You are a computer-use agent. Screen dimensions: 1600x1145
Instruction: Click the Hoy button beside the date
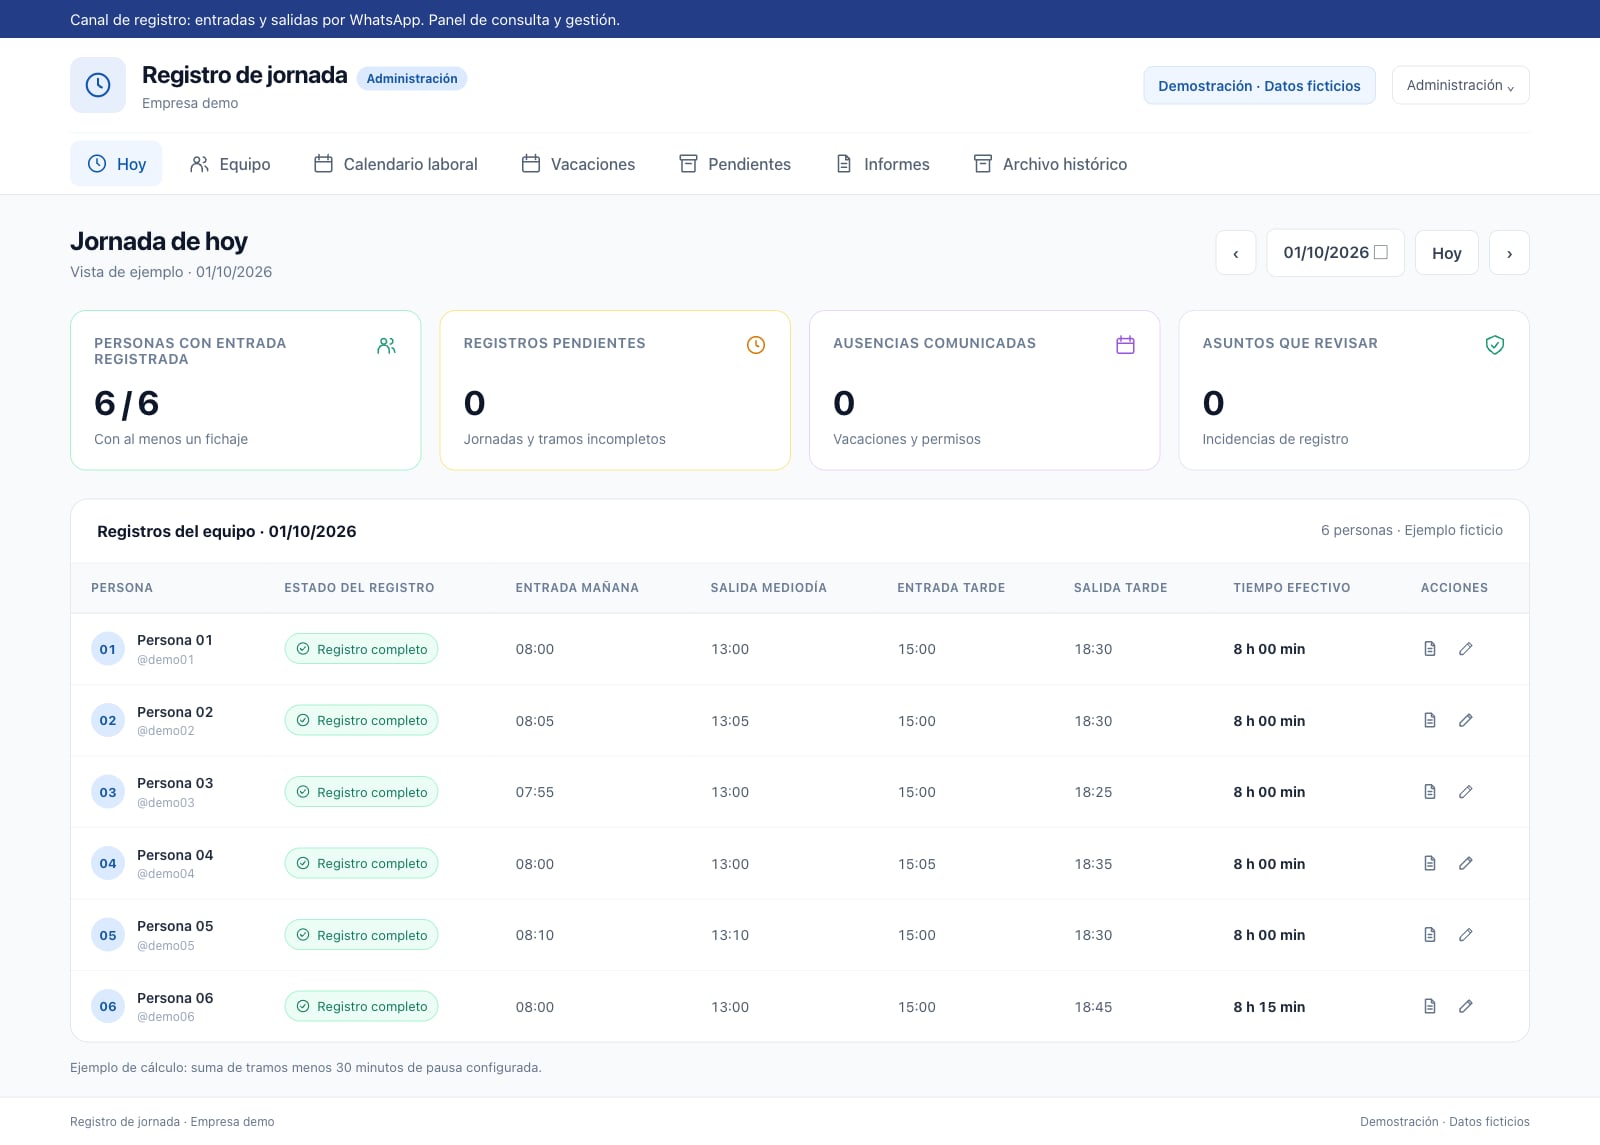[1446, 253]
